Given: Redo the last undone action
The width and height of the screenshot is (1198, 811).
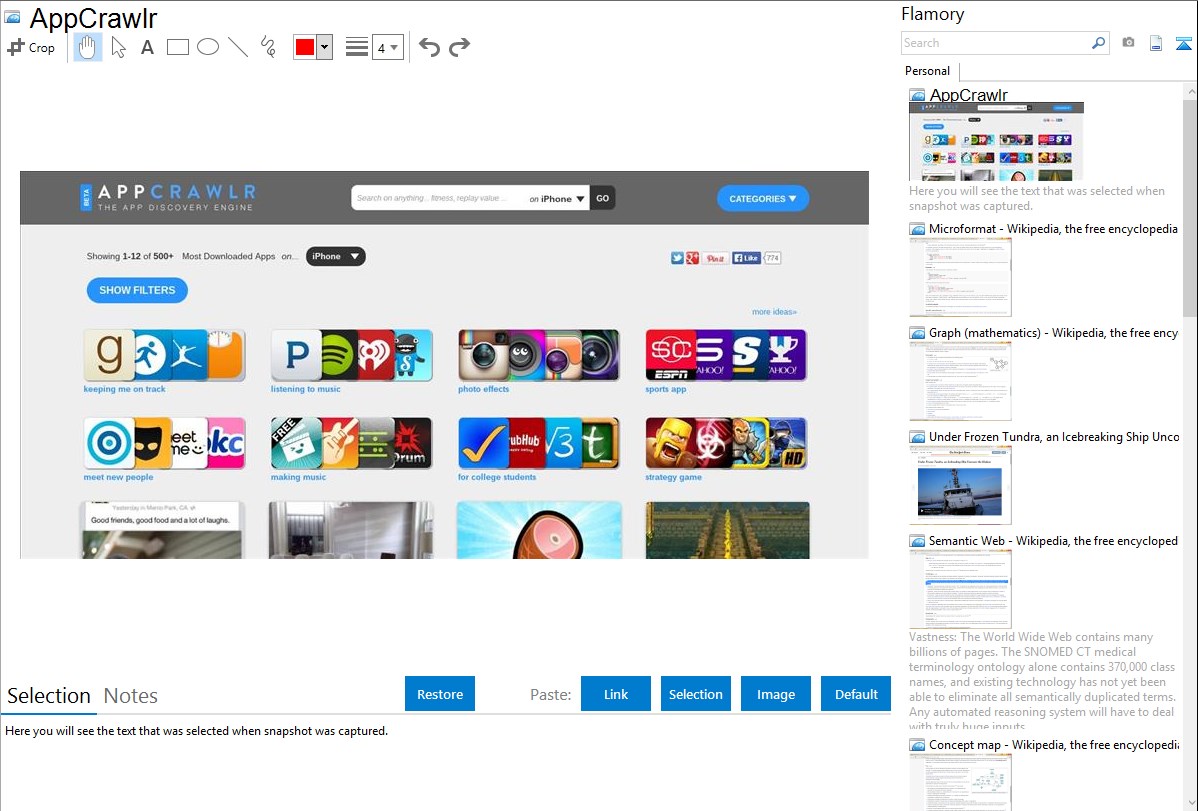Looking at the screenshot, I should (x=459, y=47).
